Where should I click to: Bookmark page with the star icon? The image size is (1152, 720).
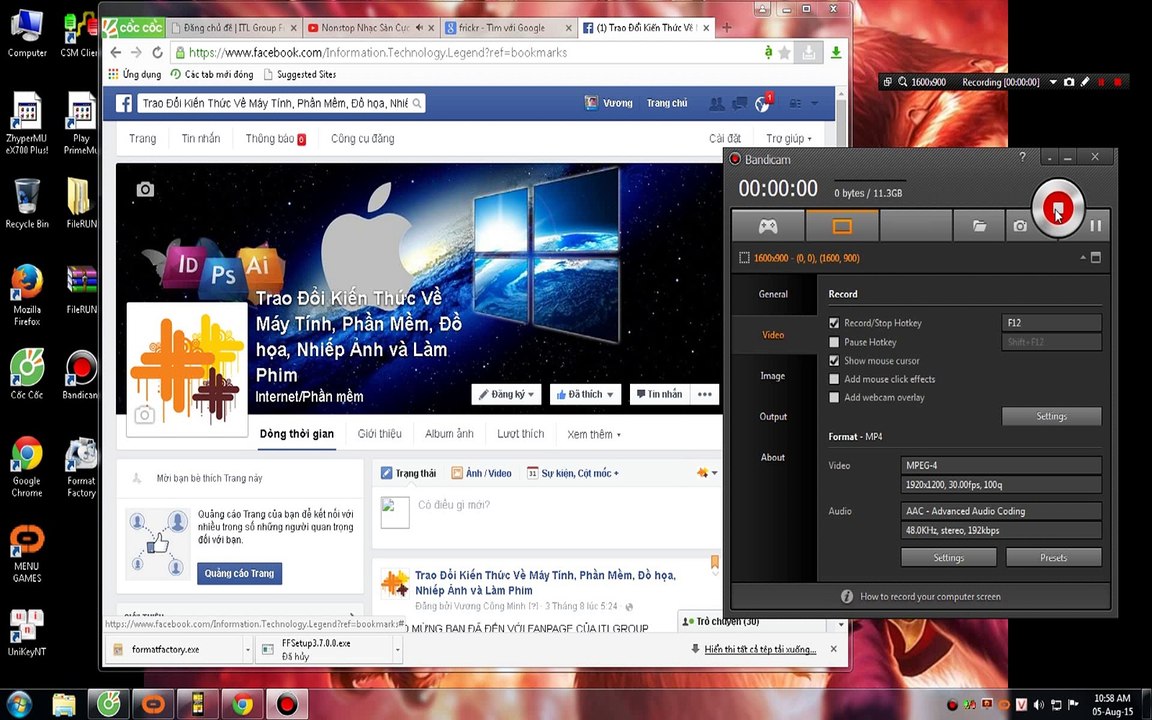[785, 53]
